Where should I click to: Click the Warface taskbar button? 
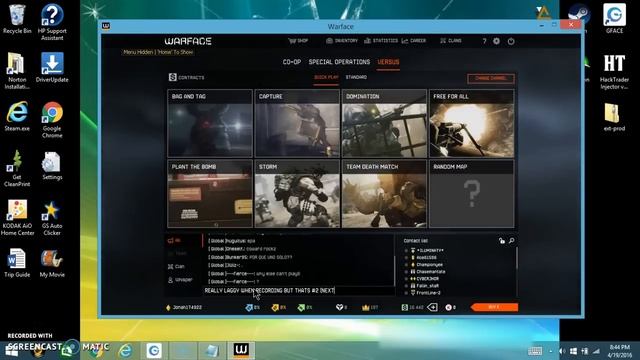tap(241, 350)
